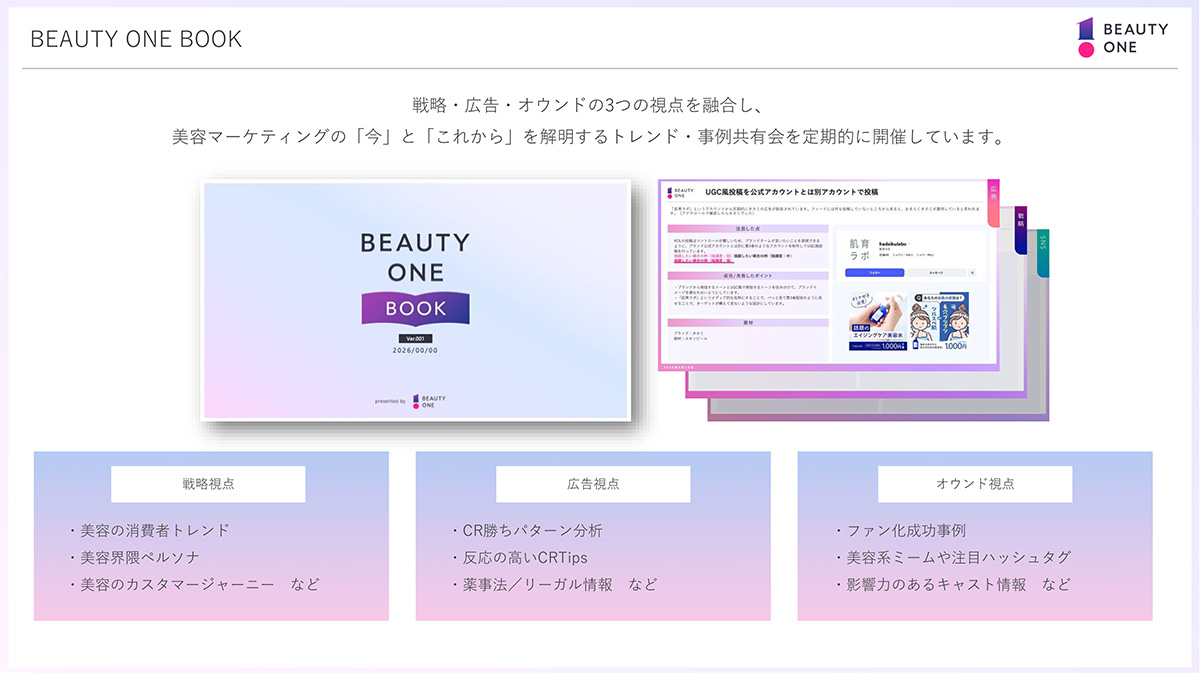Image resolution: width=1200 pixels, height=675 pixels.
Task: Click the BEAUTY ONE BOOK slide title
Action: pos(137,39)
